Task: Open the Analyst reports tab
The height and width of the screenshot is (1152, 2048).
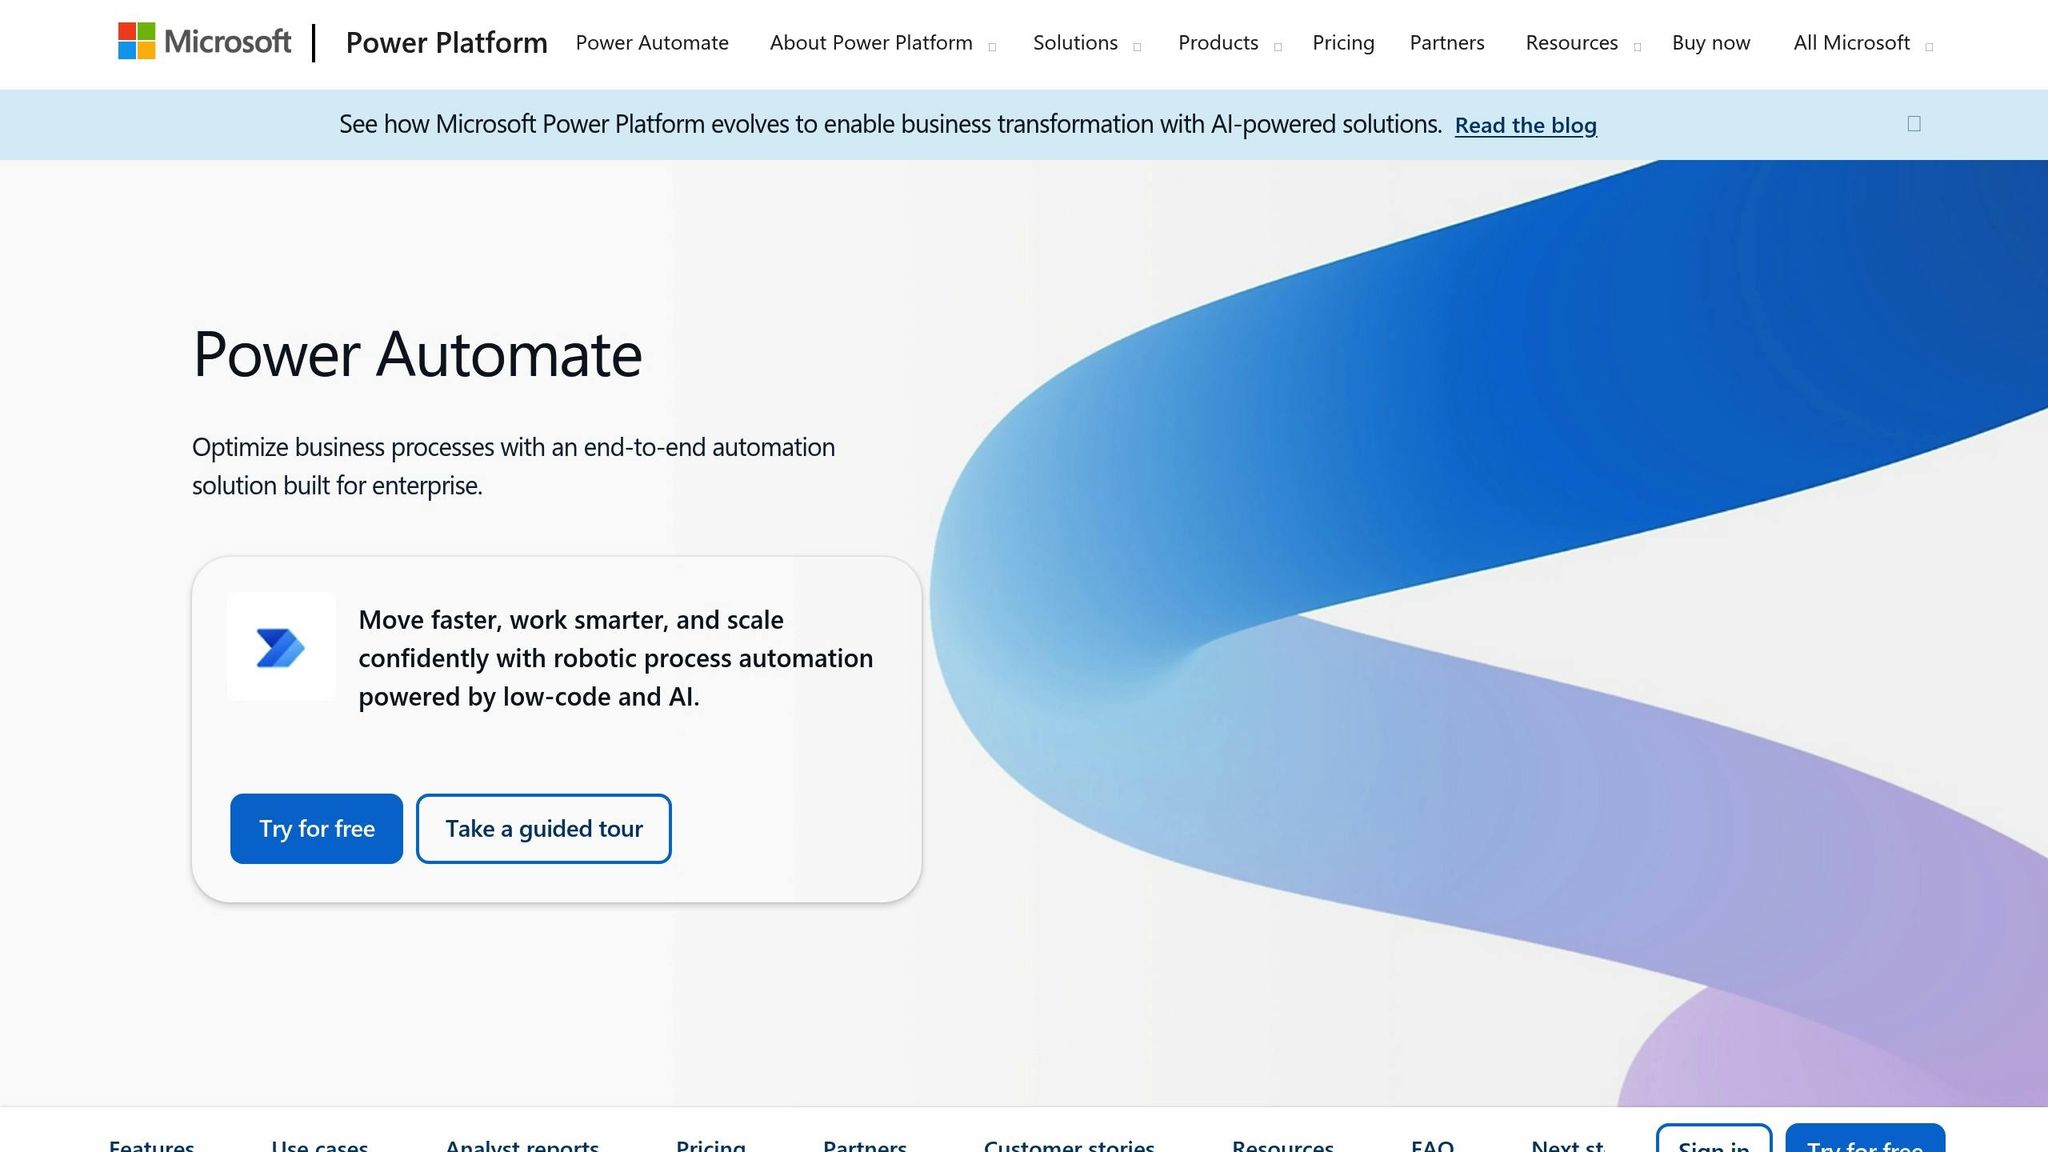Action: click(x=522, y=1145)
